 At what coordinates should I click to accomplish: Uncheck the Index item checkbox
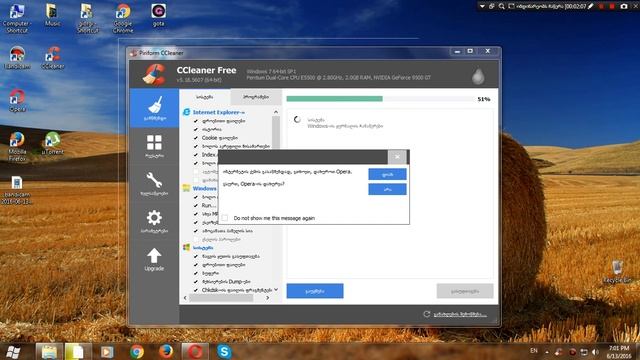(x=196, y=155)
